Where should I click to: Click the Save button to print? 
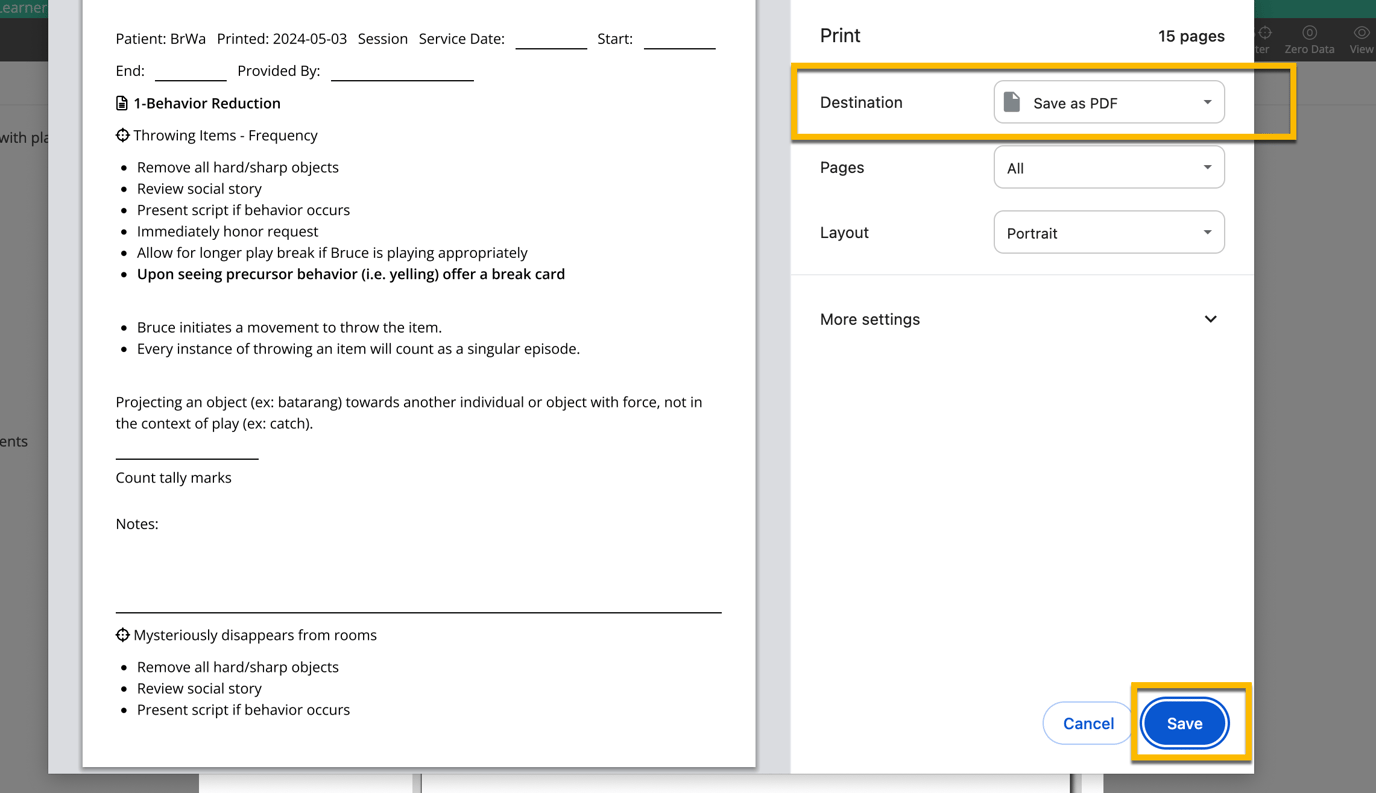1184,723
